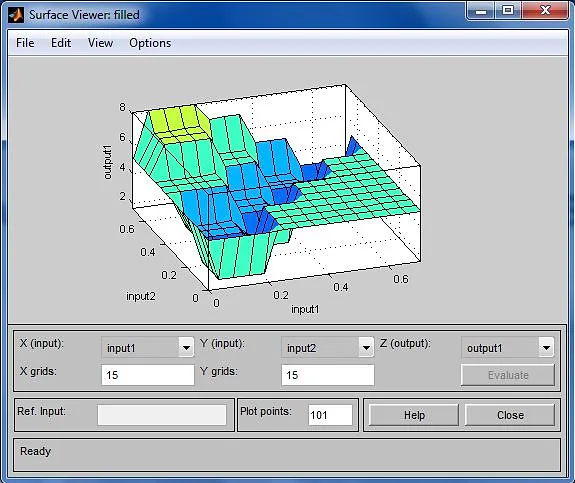Click the Ref. Input field

click(162, 415)
